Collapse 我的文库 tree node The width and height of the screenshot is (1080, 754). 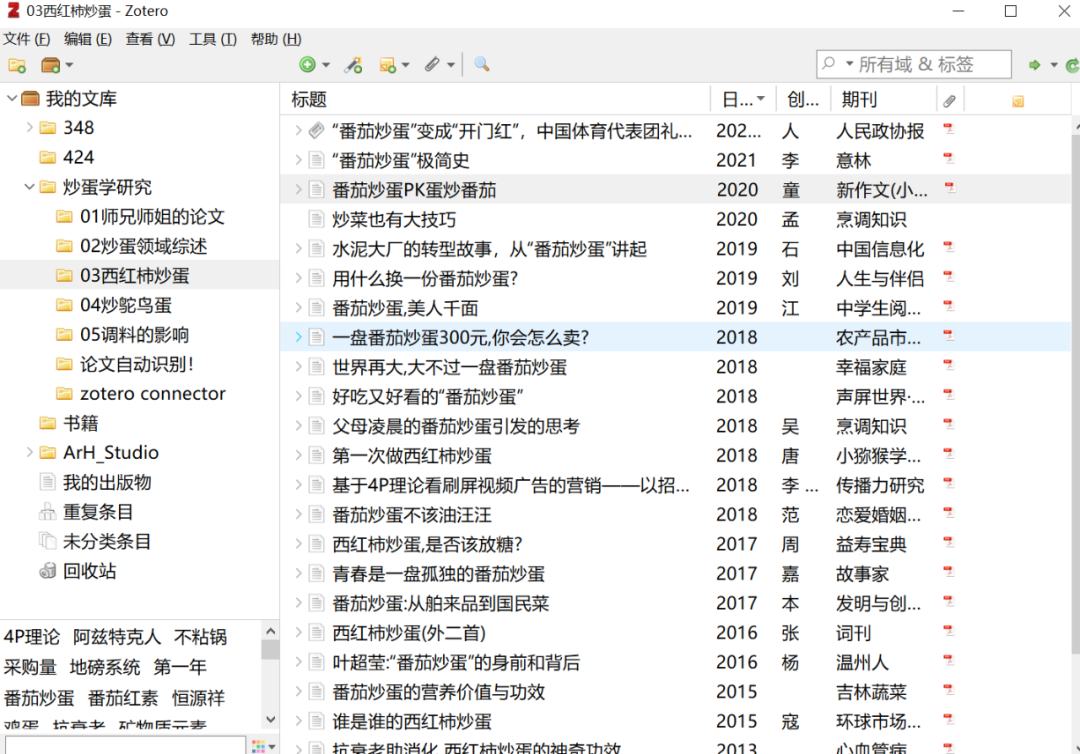click(x=12, y=98)
